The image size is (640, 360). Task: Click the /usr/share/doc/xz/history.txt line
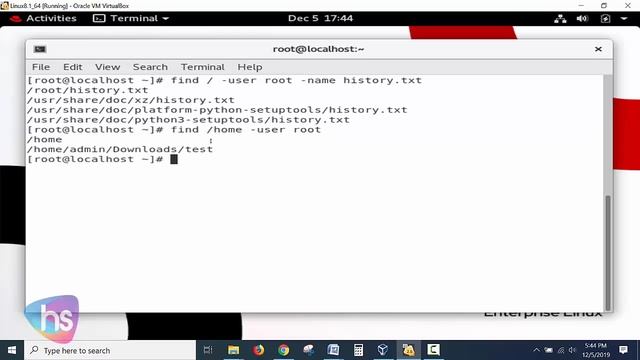131,100
